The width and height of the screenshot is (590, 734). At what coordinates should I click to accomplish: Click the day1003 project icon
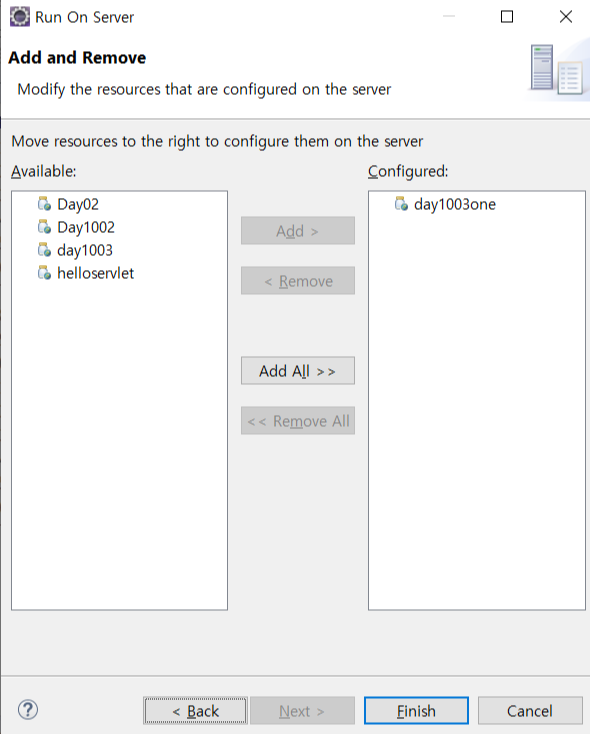44,250
